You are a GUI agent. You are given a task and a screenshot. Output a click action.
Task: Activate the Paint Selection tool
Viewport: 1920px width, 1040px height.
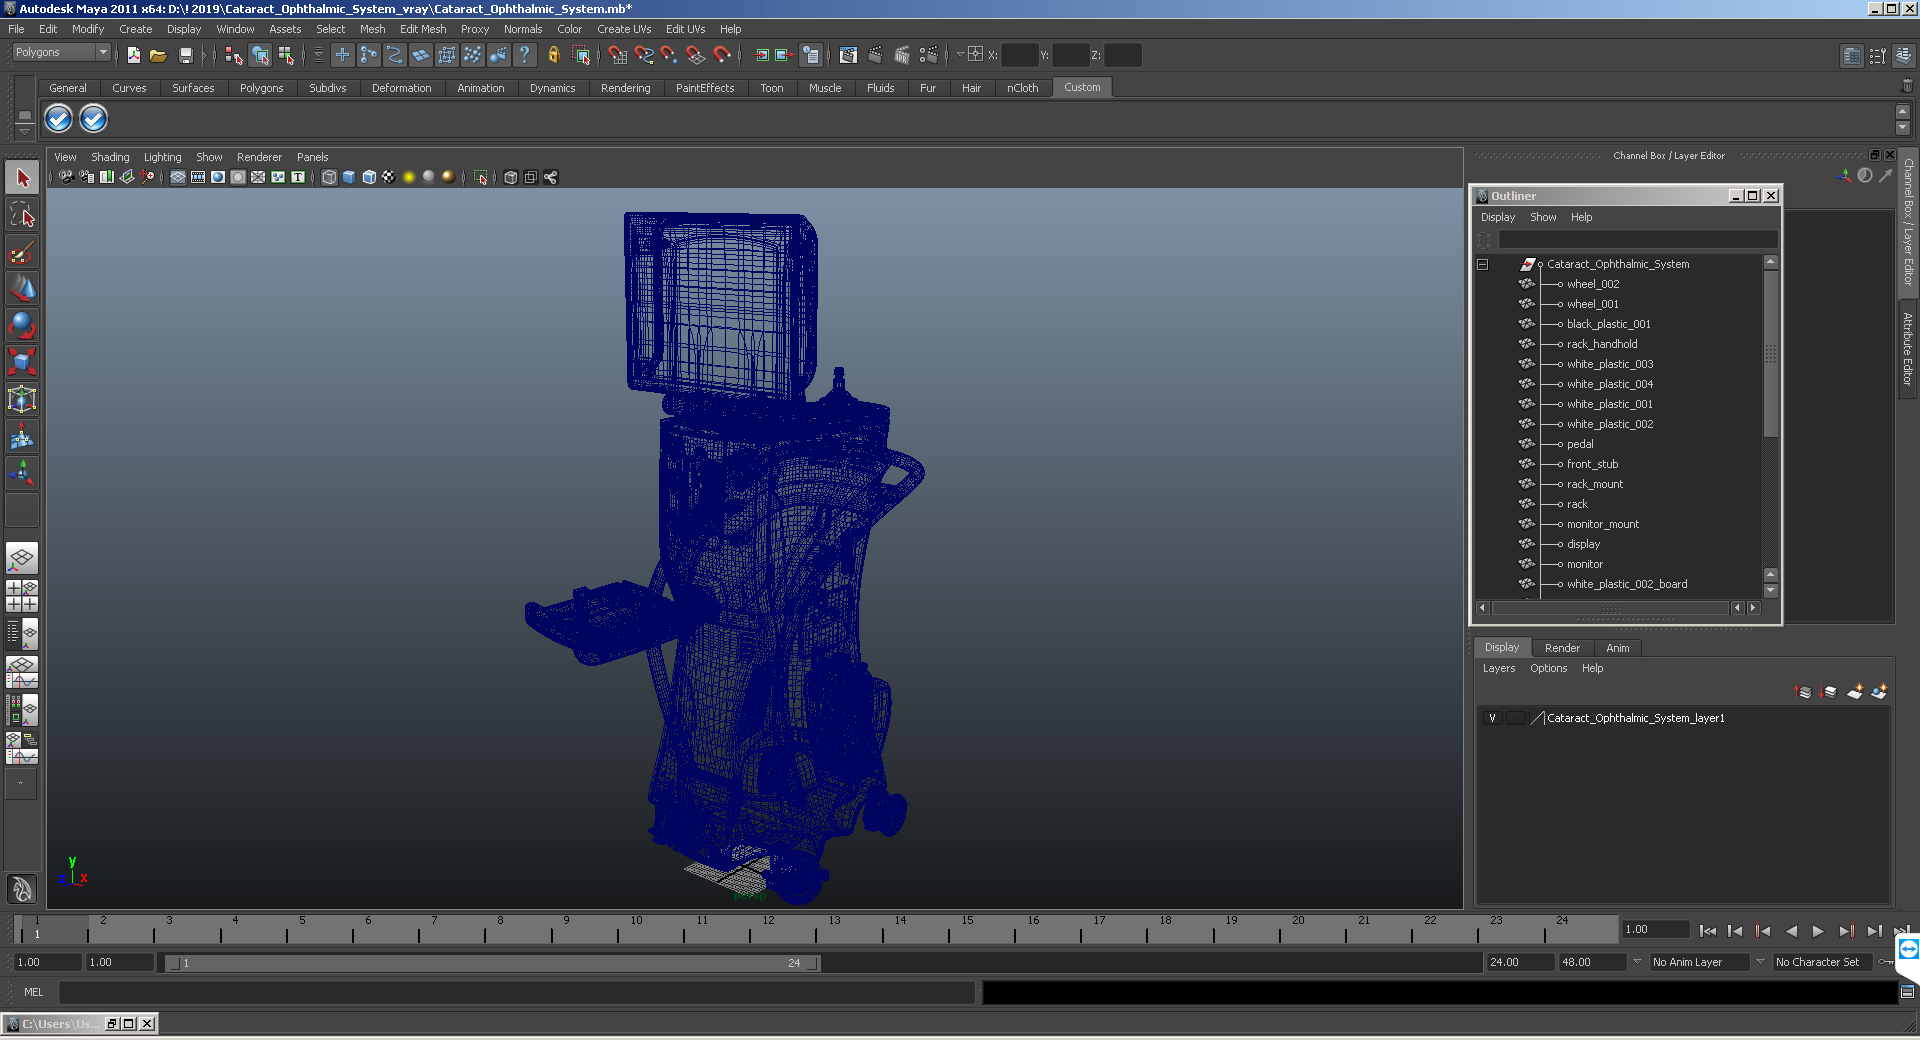click(22, 252)
